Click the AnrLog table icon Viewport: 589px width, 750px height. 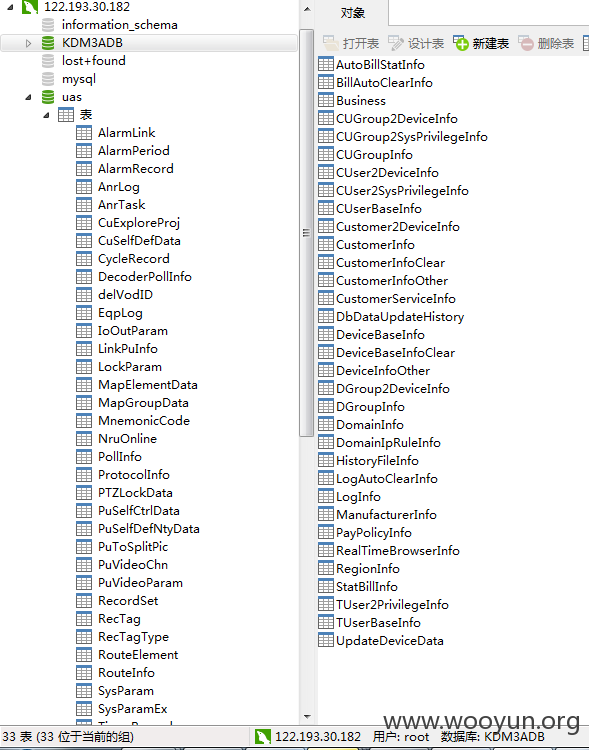pos(84,187)
